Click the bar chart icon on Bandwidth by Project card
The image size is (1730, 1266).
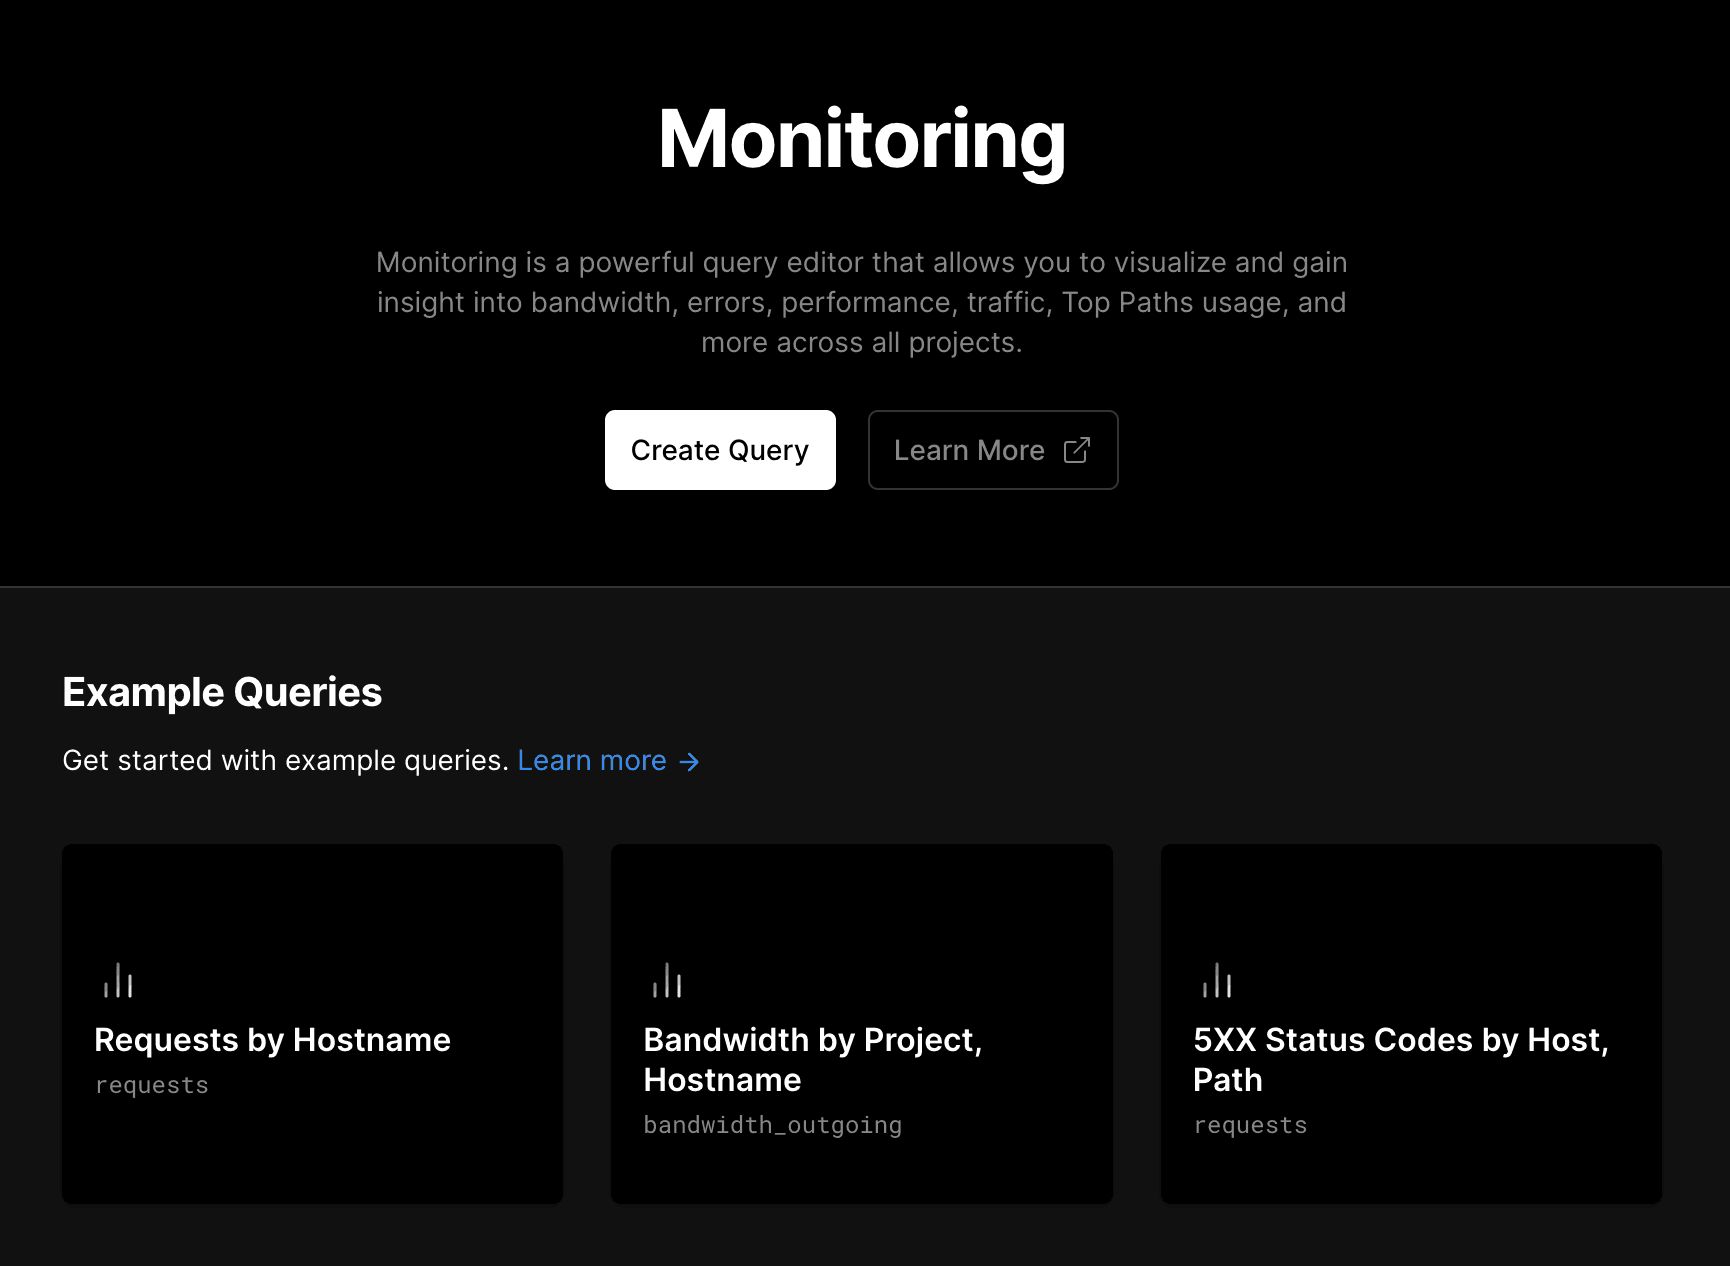pyautogui.click(x=667, y=980)
